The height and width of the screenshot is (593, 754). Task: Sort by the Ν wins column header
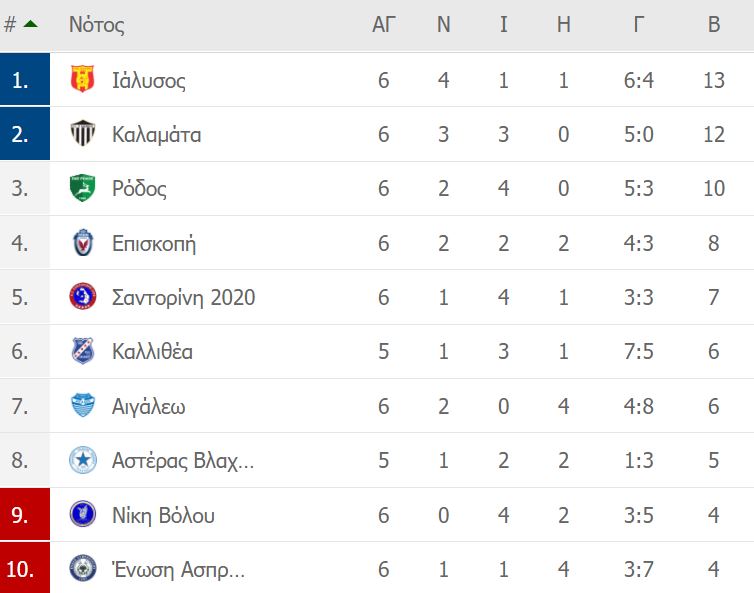tap(443, 24)
